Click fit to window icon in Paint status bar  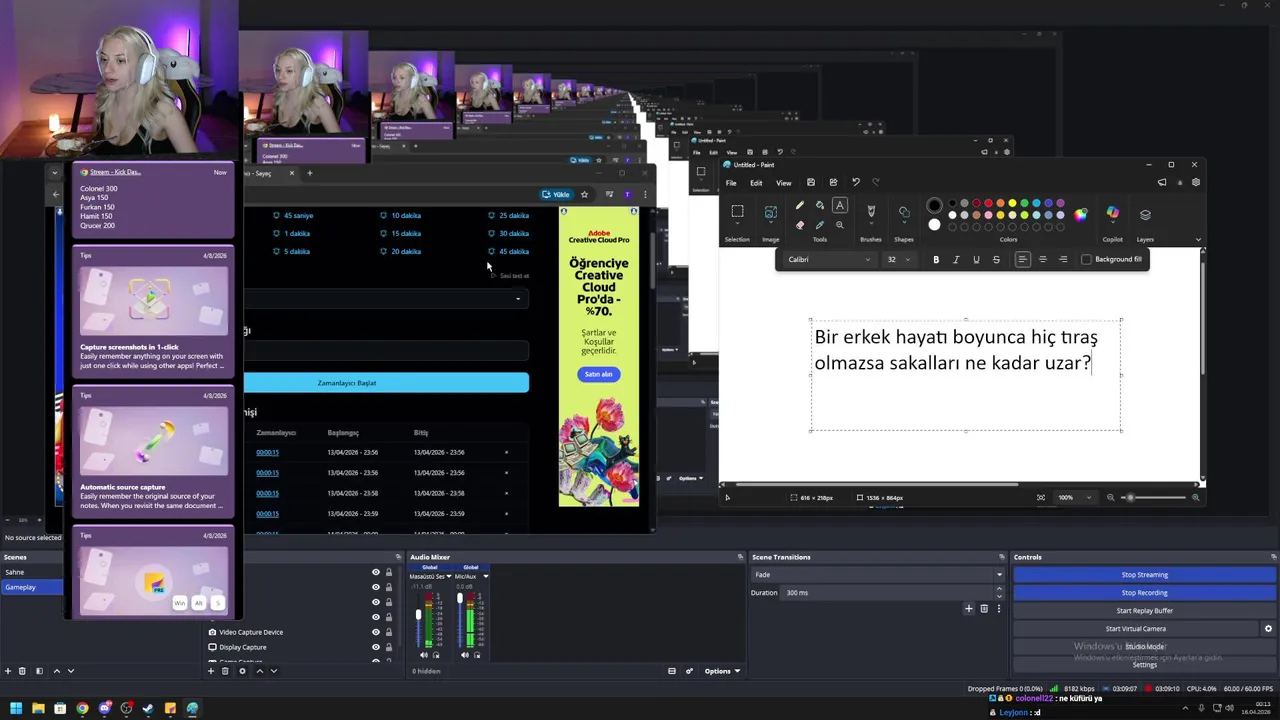[x=1041, y=497]
